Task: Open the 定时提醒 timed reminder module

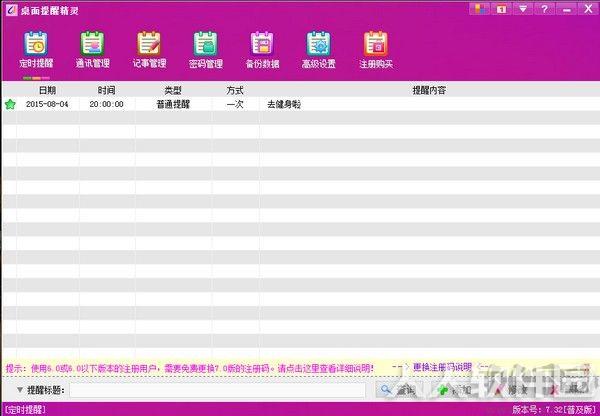Action: tap(36, 50)
